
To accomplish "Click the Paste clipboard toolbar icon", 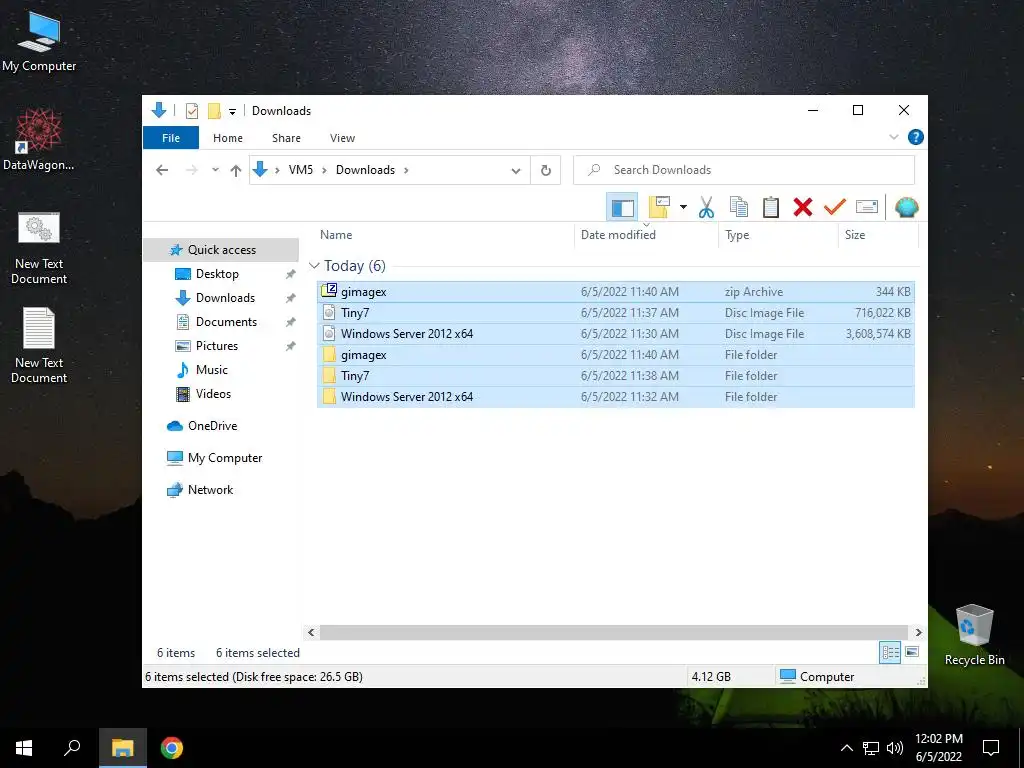I will (771, 207).
